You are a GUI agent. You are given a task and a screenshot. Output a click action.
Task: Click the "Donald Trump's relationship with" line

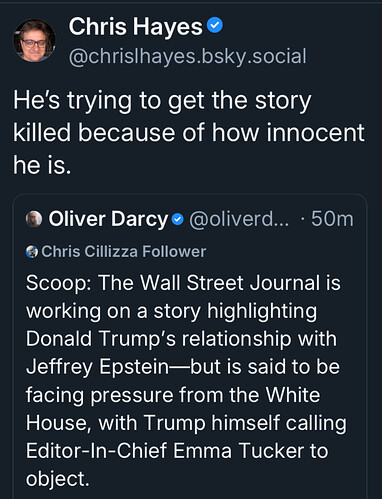(x=181, y=339)
